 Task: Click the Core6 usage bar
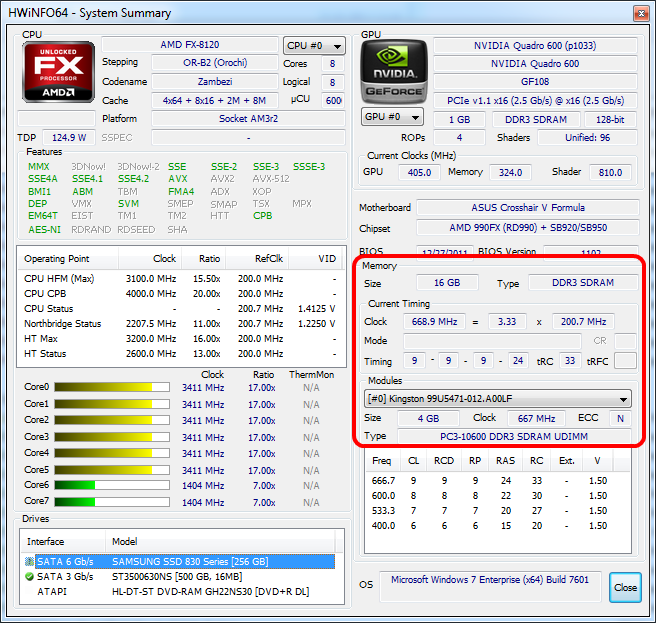tap(118, 485)
